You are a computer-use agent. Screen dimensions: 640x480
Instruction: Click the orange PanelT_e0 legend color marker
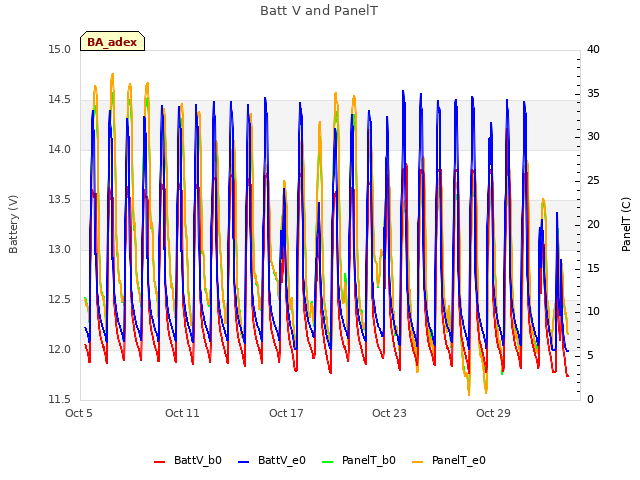(418, 462)
